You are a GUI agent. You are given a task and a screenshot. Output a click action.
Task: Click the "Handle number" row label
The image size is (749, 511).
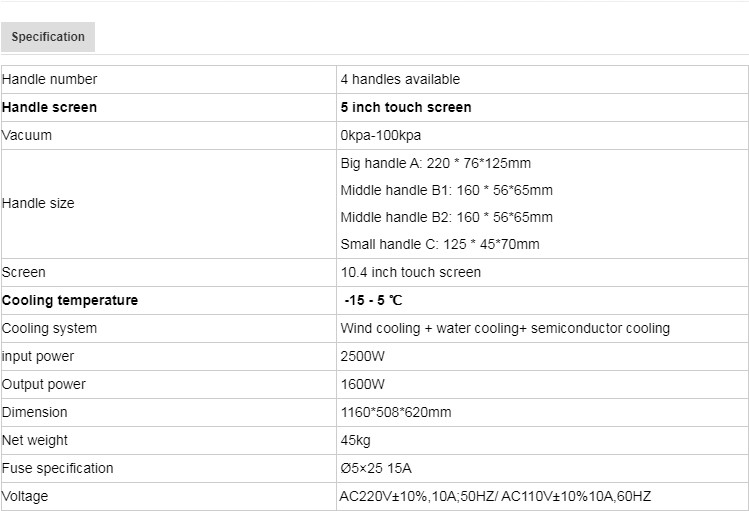point(50,79)
